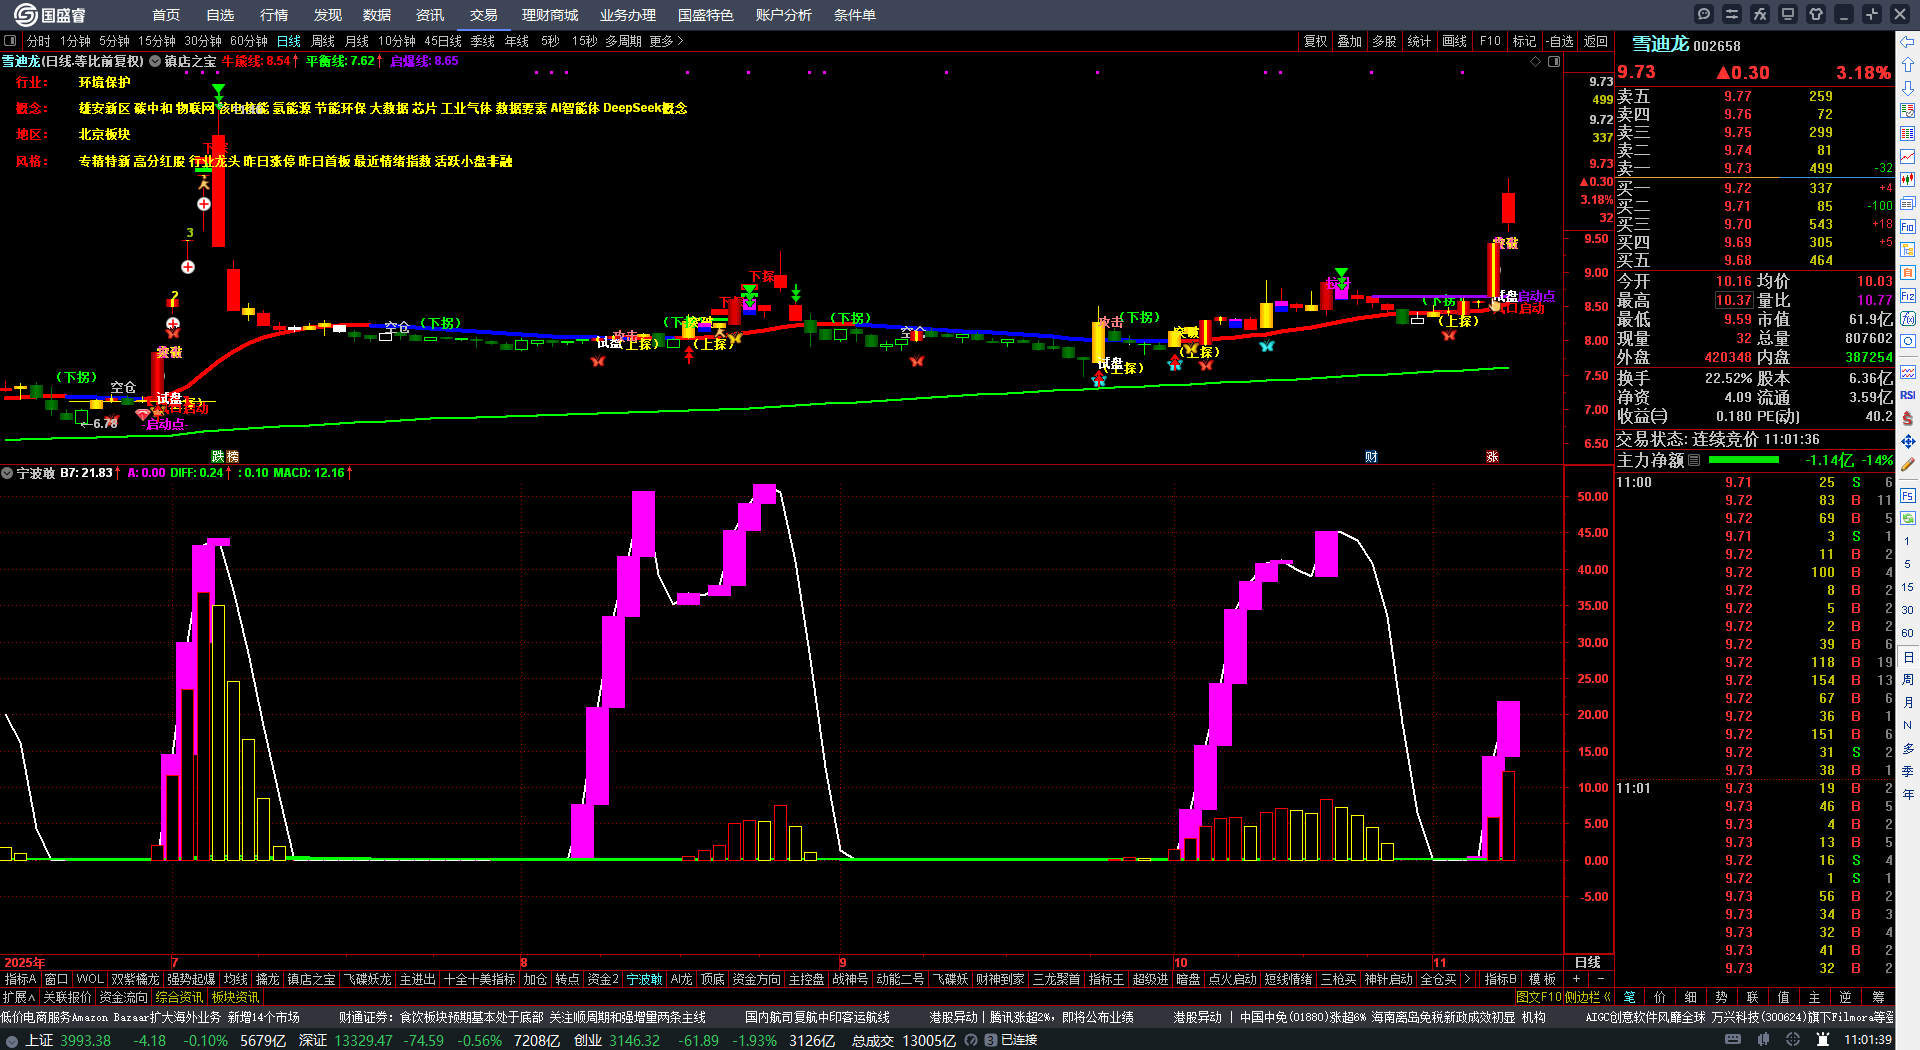The height and width of the screenshot is (1050, 1920).
Task: Click the up arrow in right sidebar
Action: [x=1908, y=65]
